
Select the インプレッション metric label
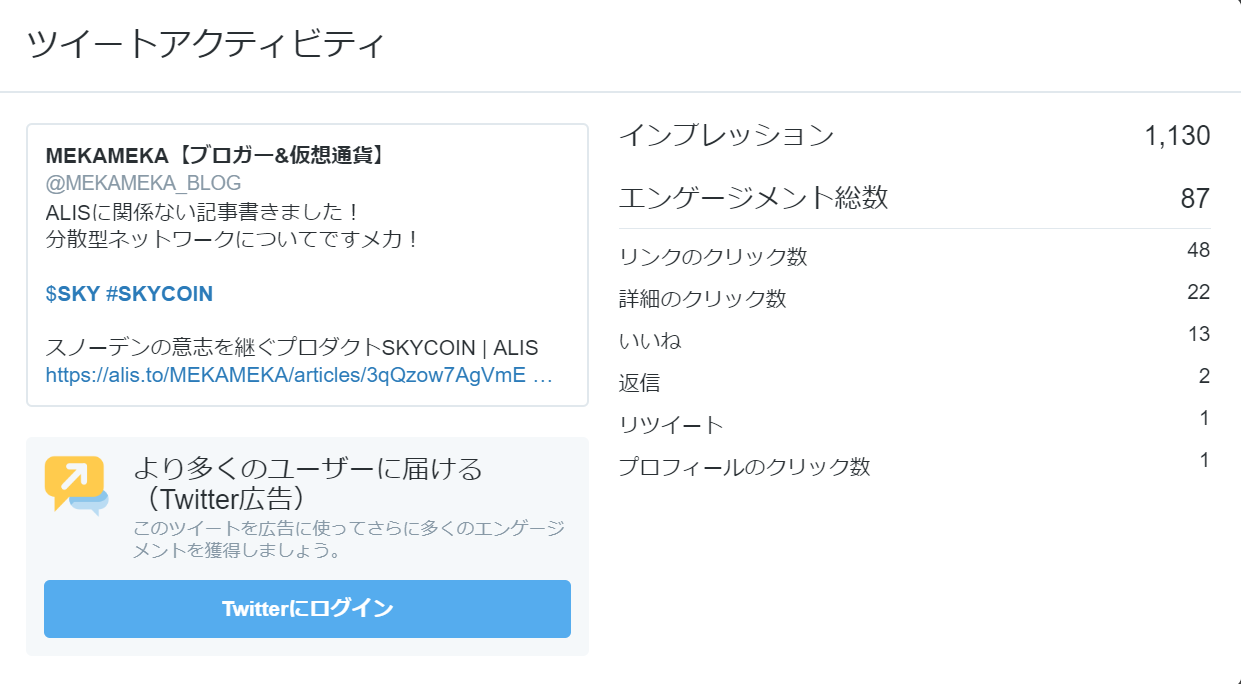[726, 135]
